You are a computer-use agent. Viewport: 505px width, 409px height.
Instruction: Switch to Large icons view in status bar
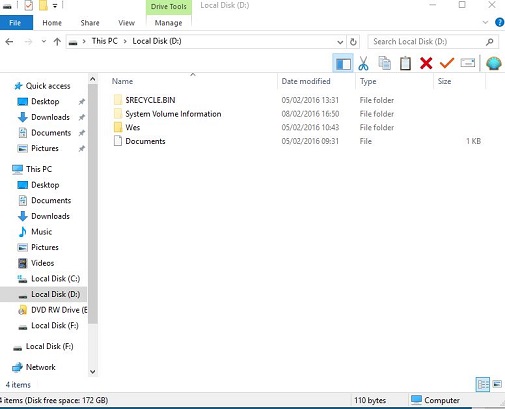[x=497, y=384]
